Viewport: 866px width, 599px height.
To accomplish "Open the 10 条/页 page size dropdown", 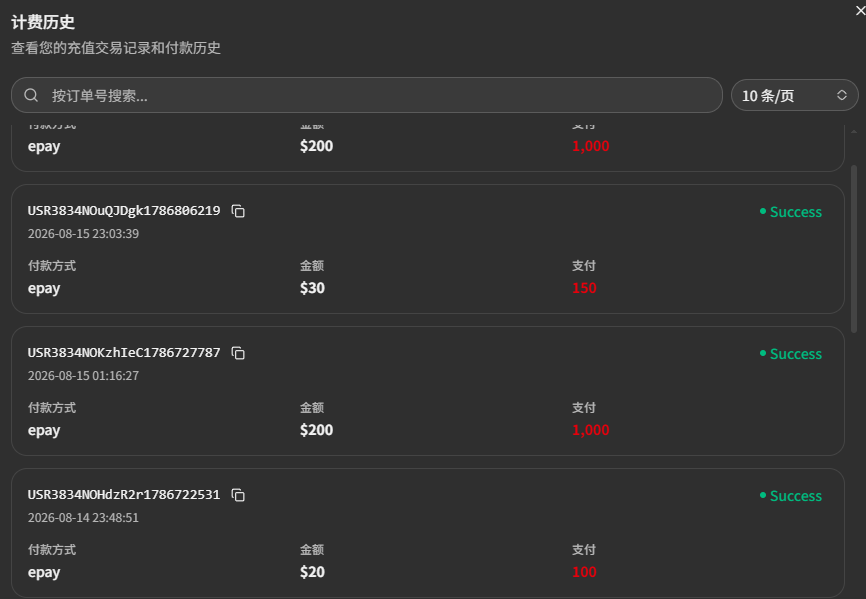I will [x=794, y=95].
